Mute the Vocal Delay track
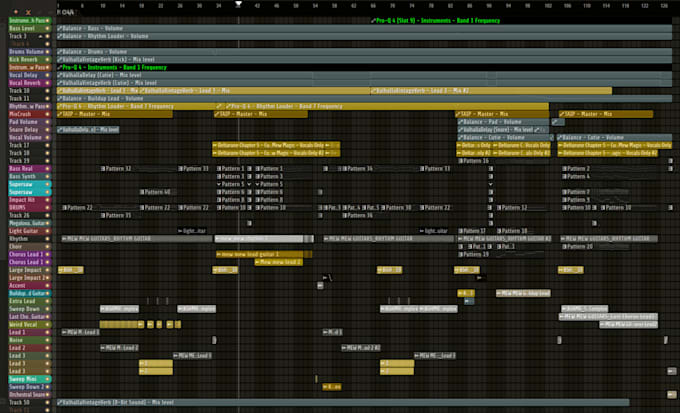 [47, 75]
